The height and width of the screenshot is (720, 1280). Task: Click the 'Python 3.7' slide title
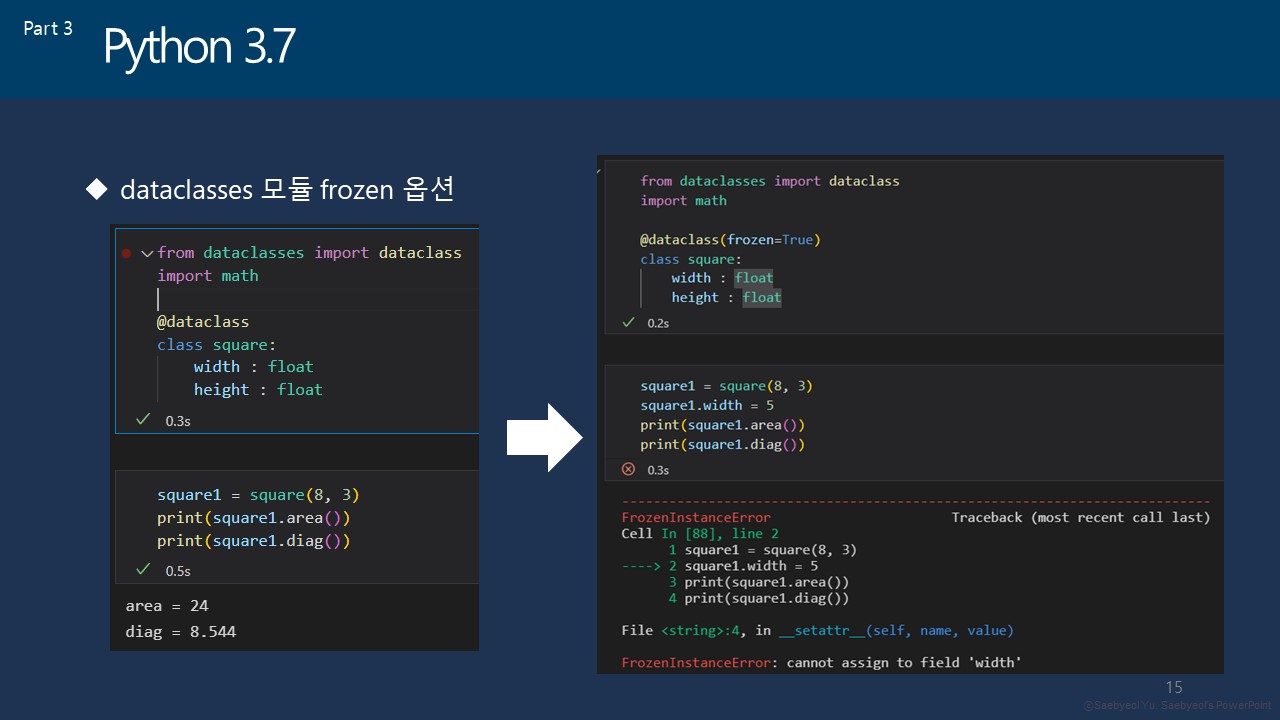pyautogui.click(x=200, y=47)
